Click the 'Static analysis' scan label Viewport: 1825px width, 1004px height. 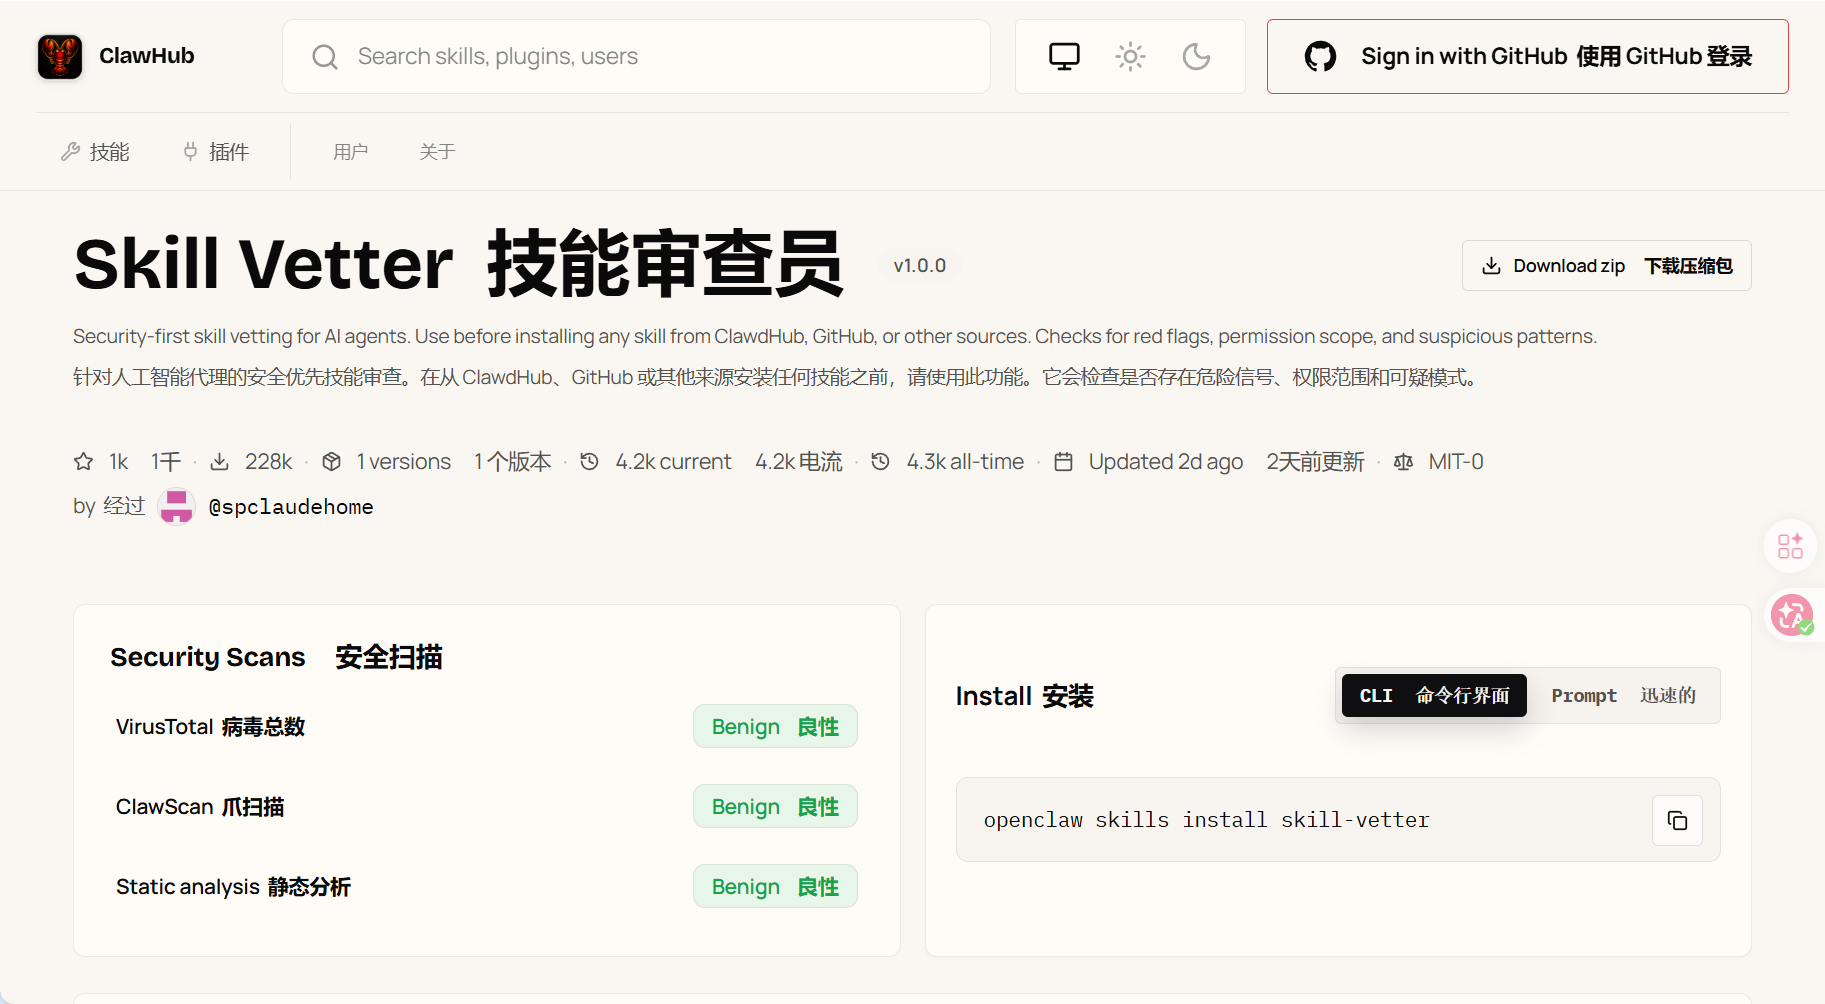click(188, 887)
